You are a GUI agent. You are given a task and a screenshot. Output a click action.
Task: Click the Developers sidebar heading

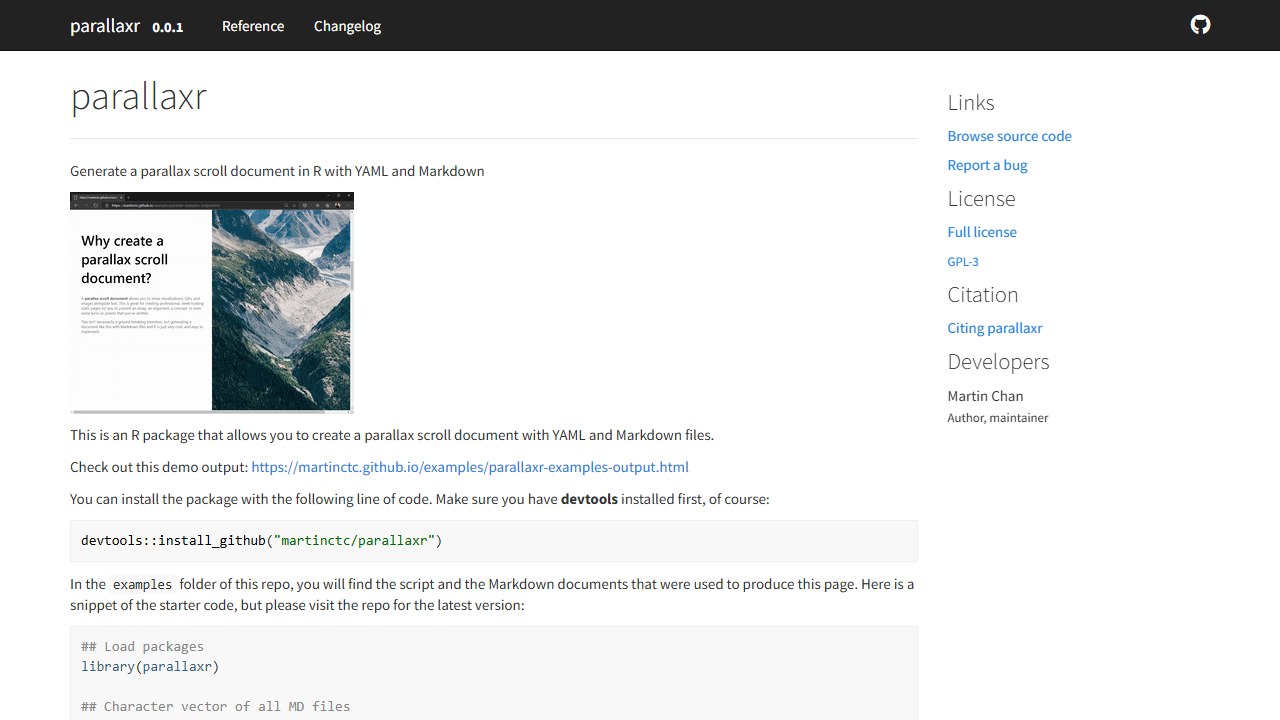click(998, 362)
